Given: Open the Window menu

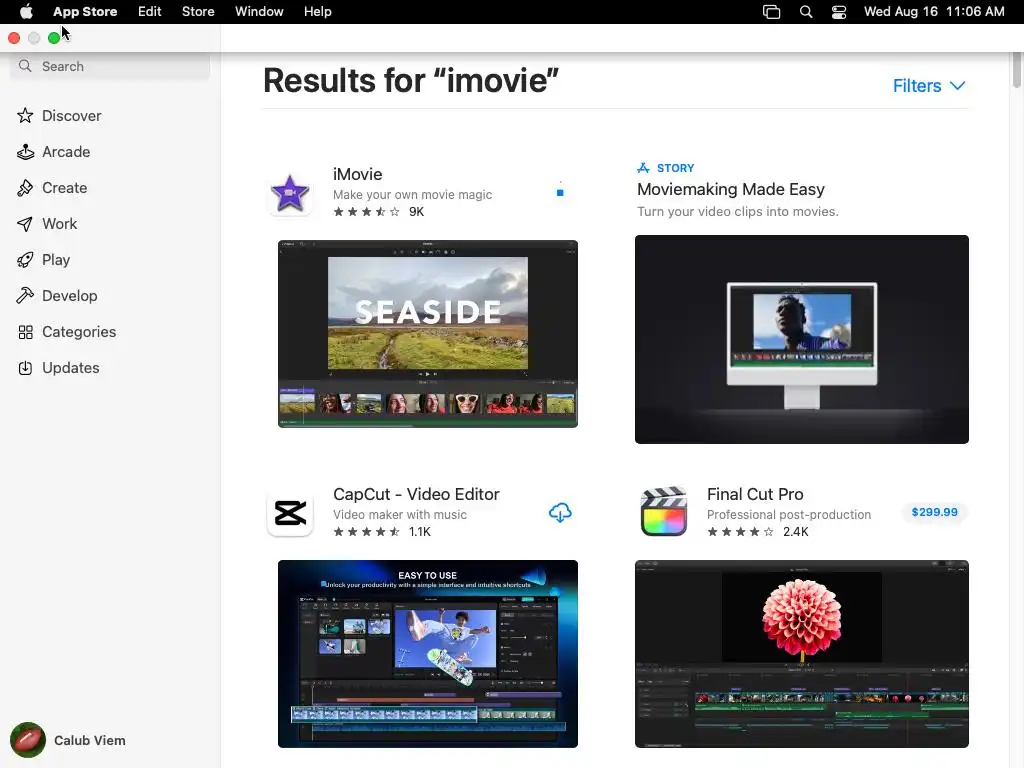Looking at the screenshot, I should pyautogui.click(x=259, y=12).
